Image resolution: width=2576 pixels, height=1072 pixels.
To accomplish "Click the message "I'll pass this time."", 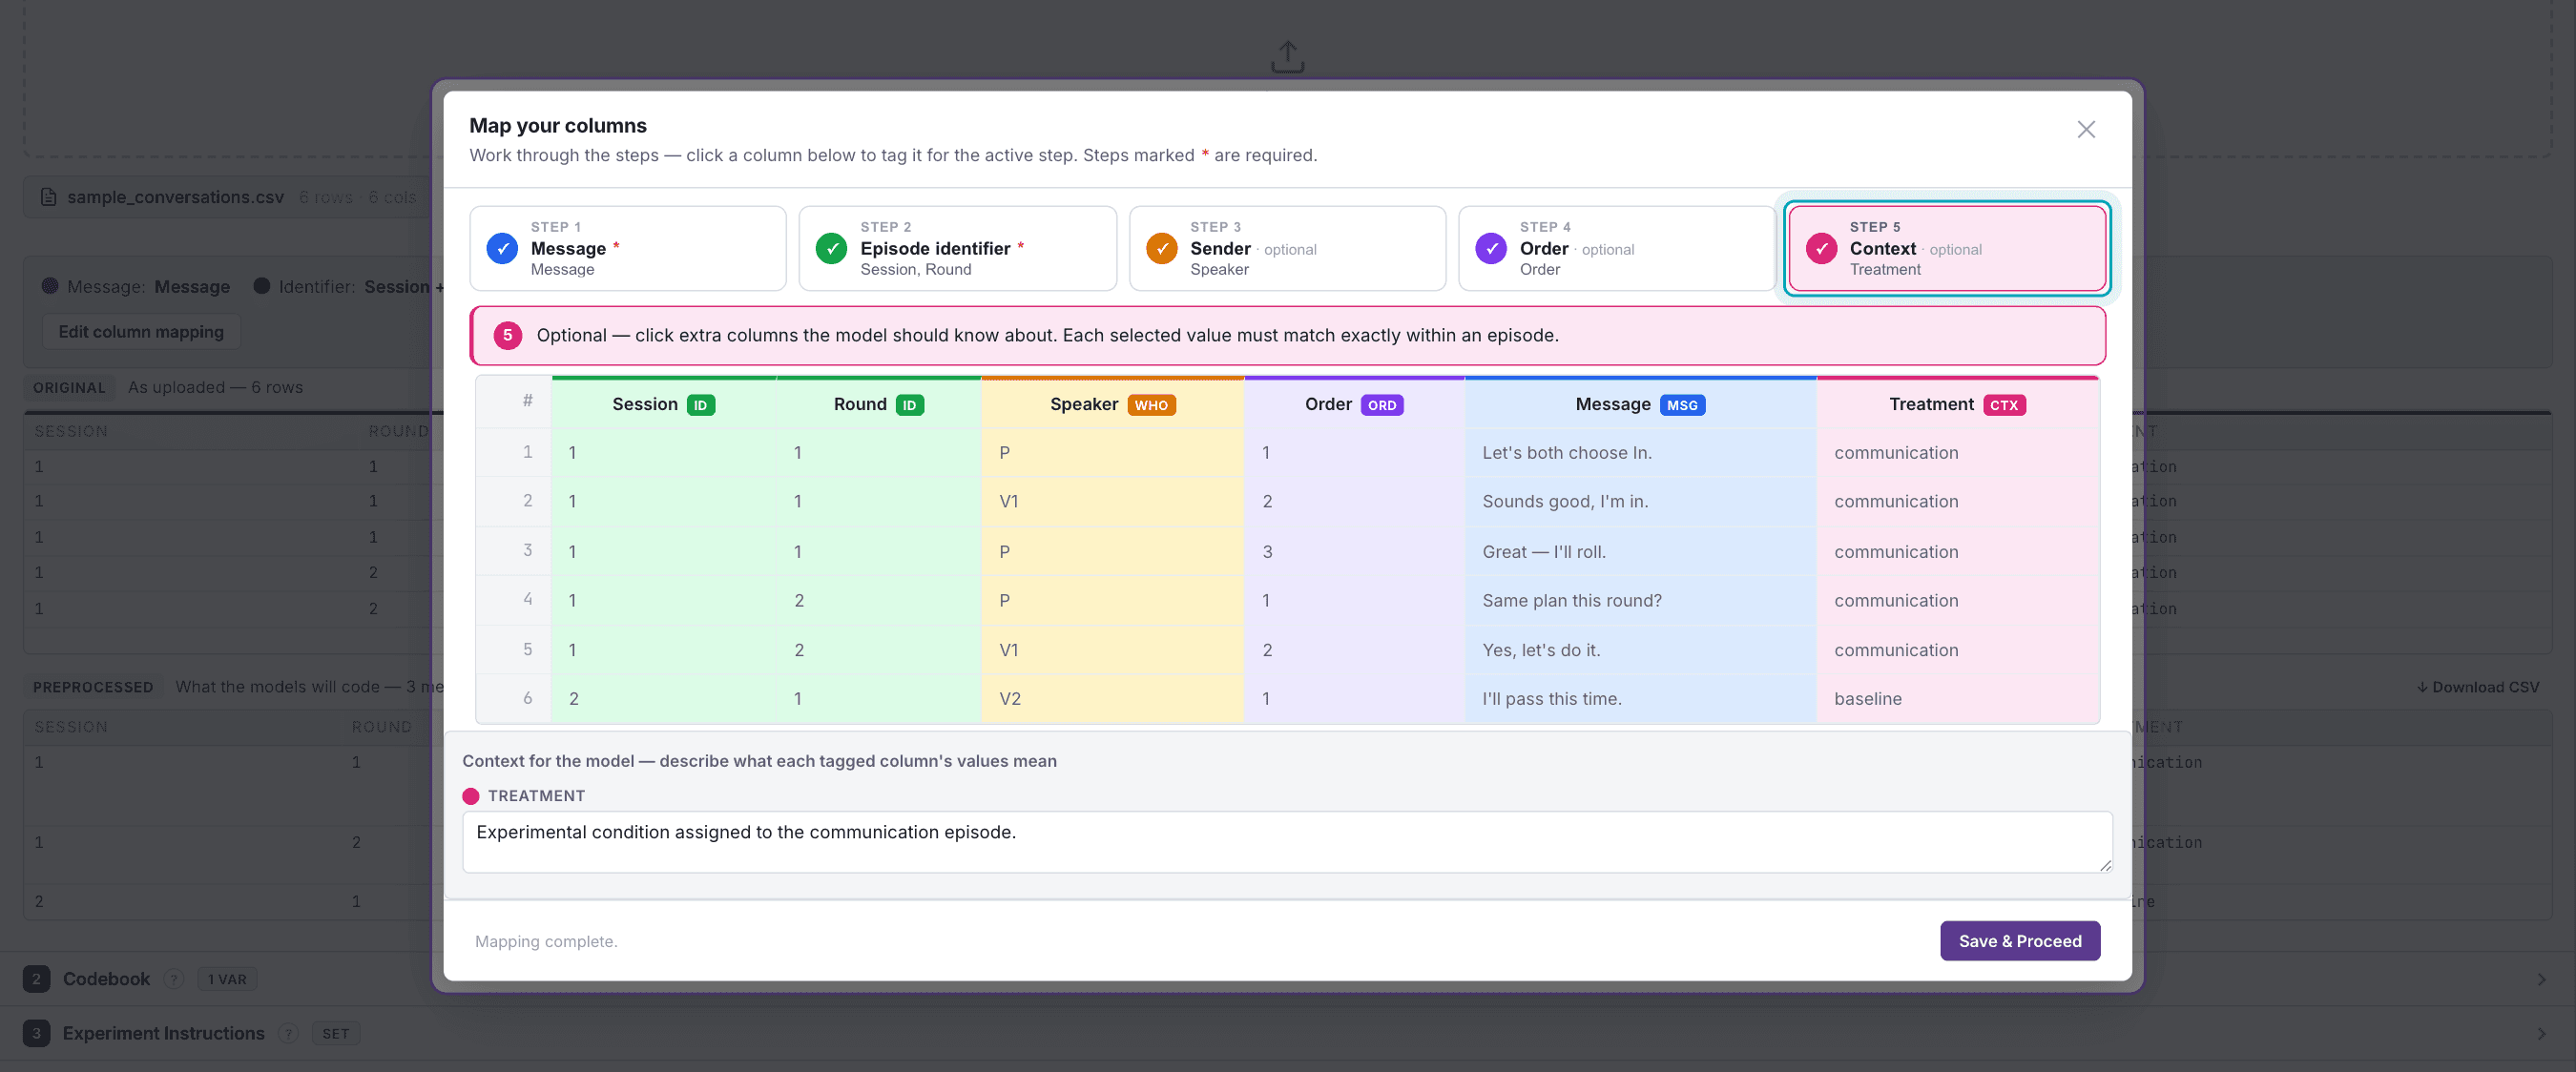I will pos(1551,698).
